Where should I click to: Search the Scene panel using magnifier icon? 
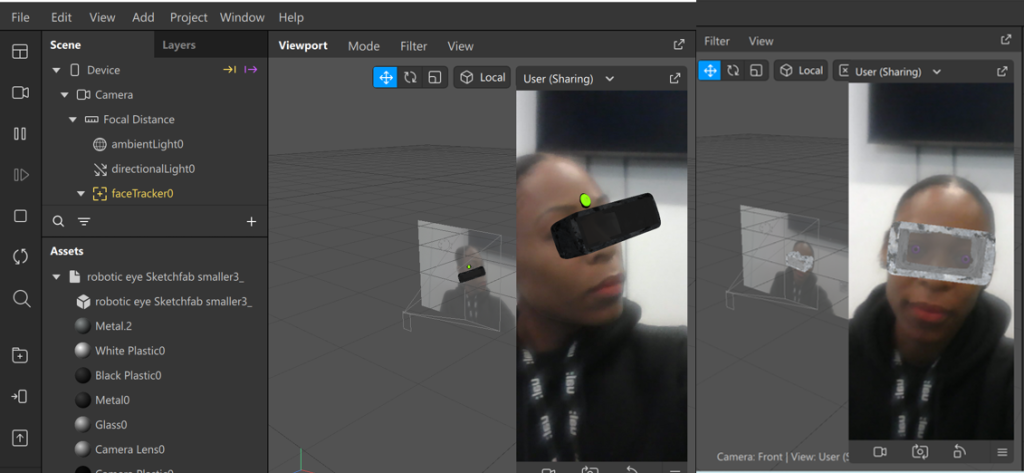(58, 221)
